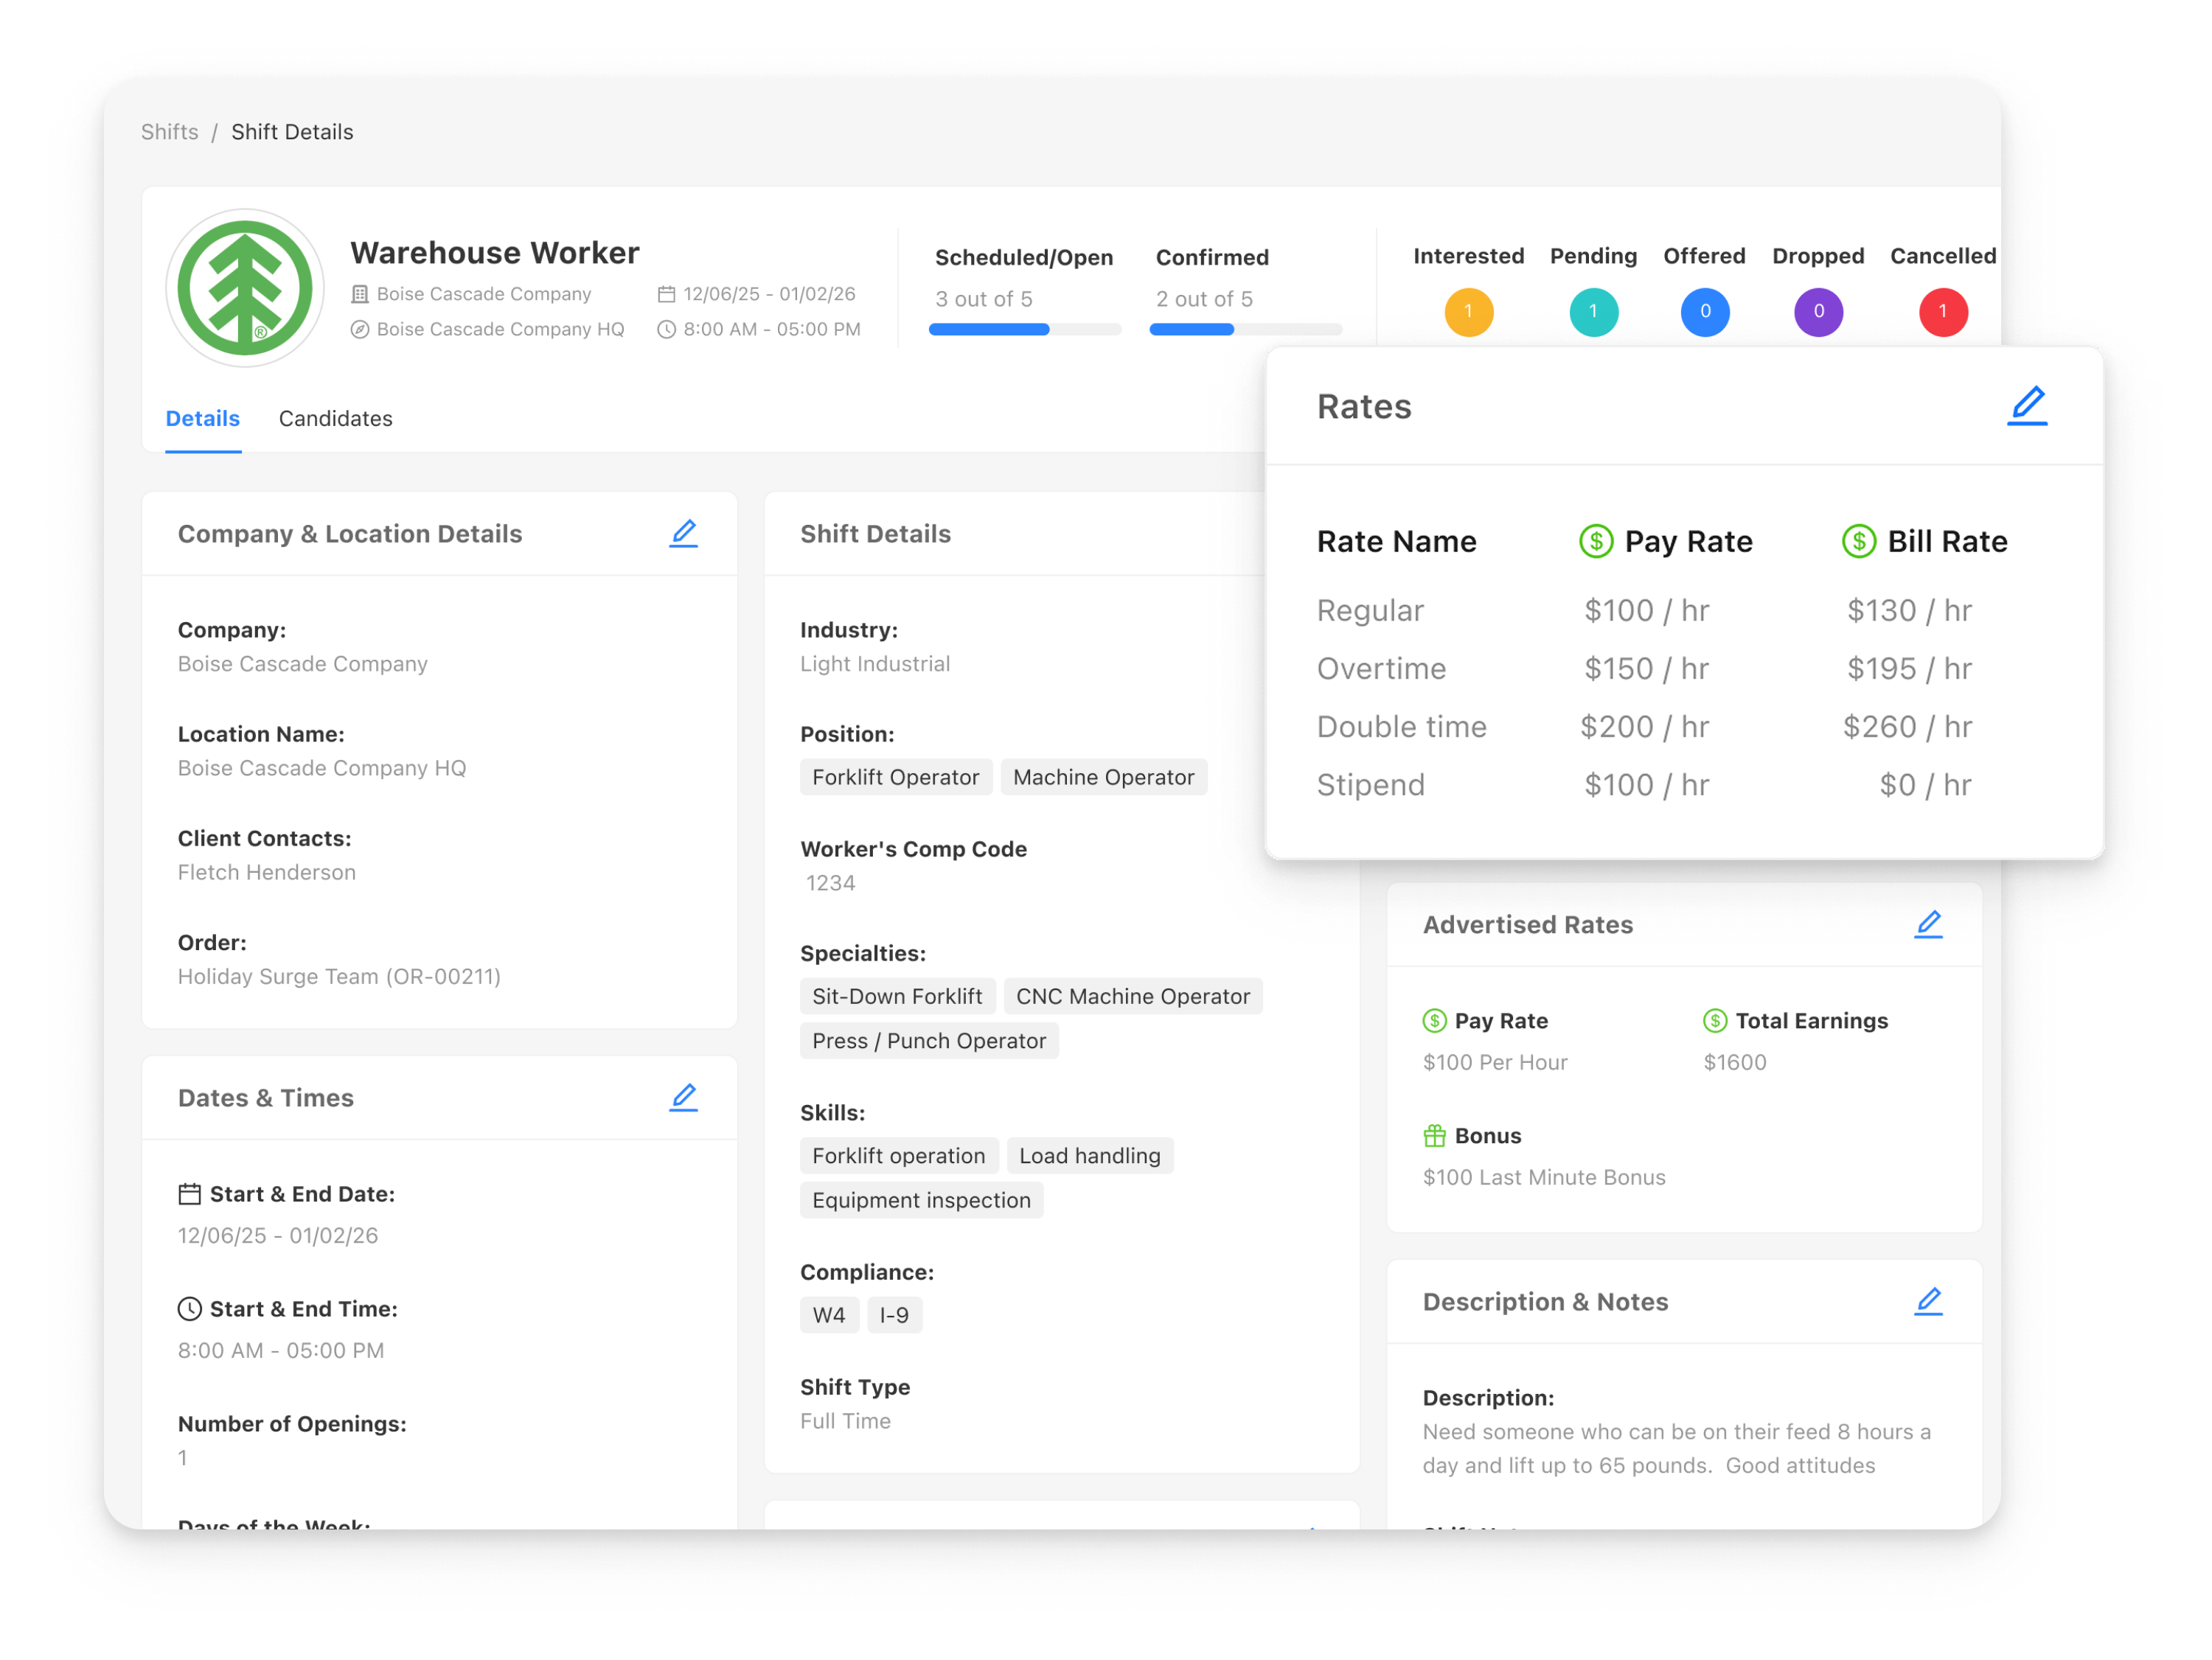Click the red Cancelled count badge

pyautogui.click(x=1943, y=311)
